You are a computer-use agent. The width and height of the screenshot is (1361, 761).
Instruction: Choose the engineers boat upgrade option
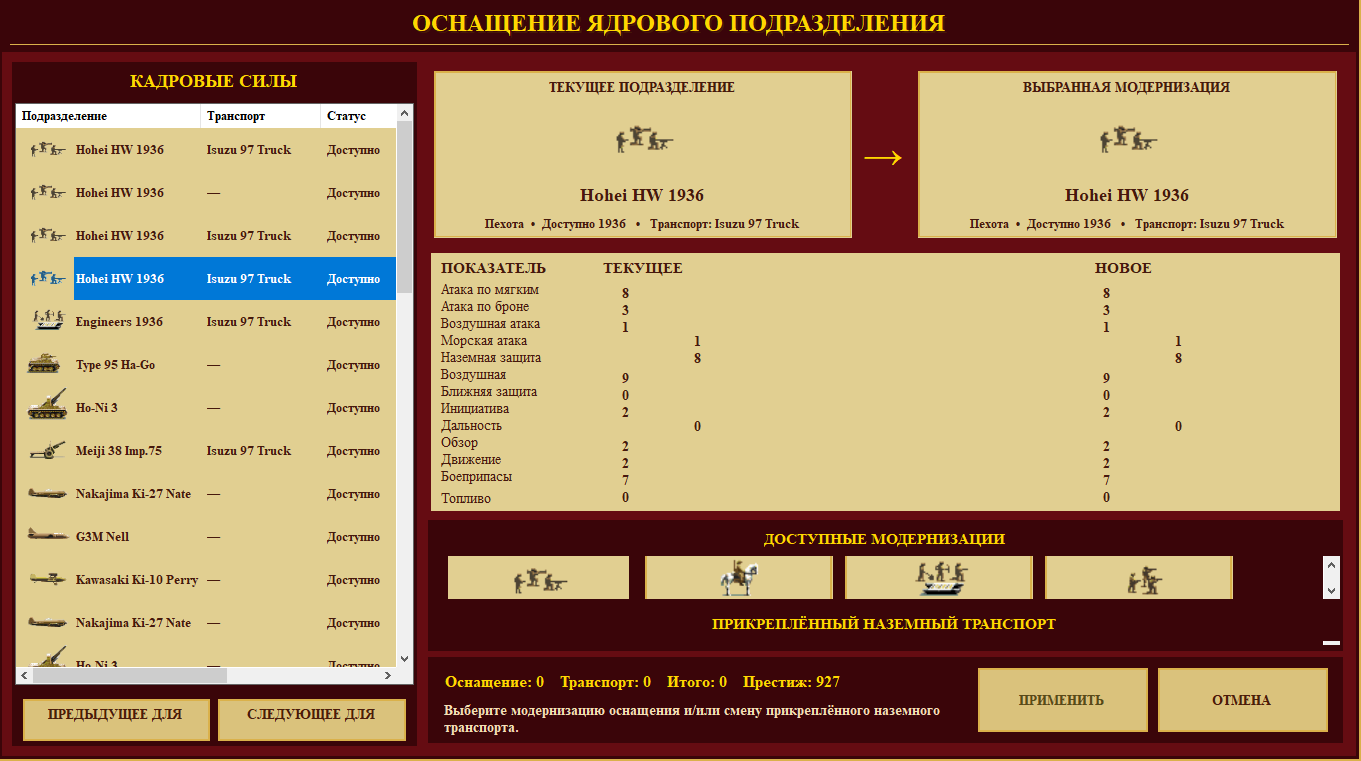tap(939, 578)
